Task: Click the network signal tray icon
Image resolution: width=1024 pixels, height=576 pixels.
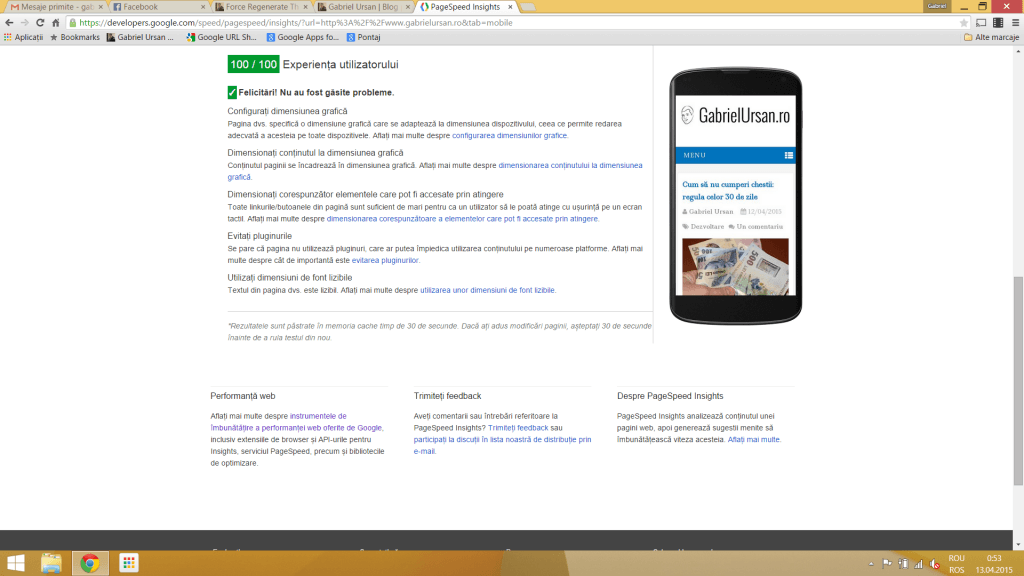Action: (x=918, y=564)
